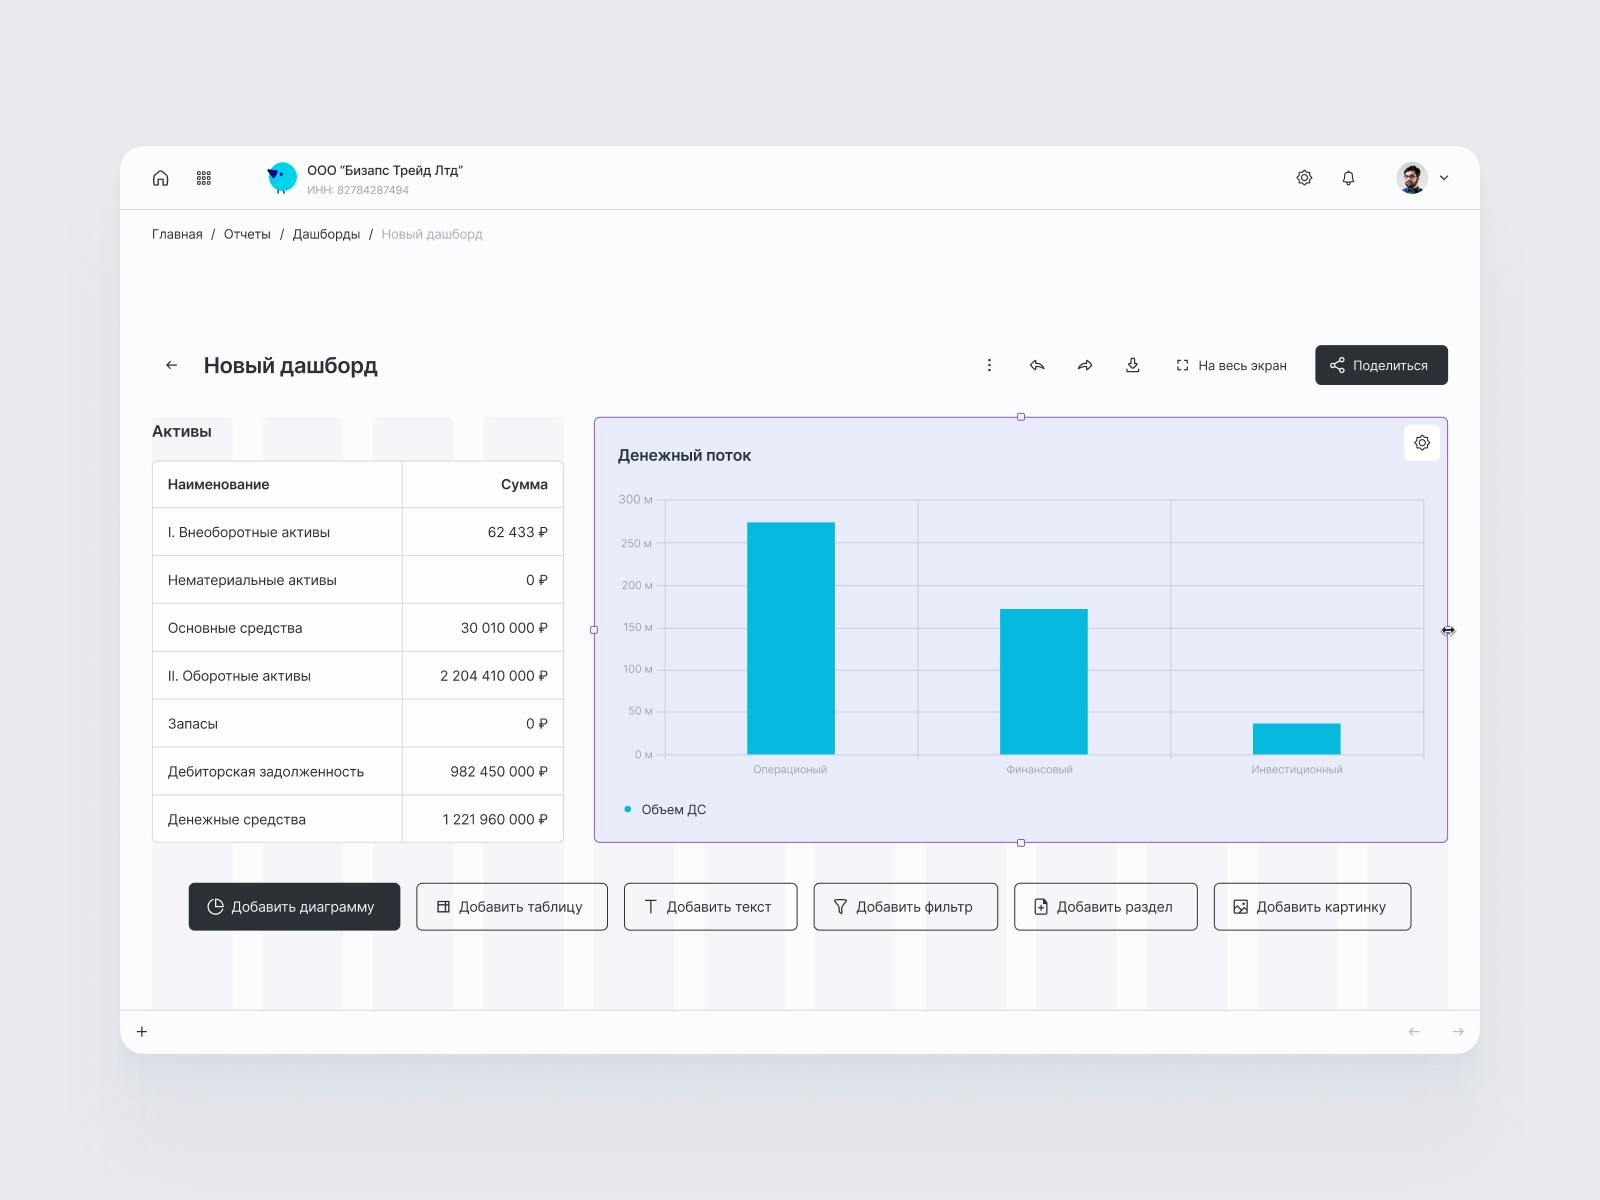Click Добавить картинку button

point(1313,907)
